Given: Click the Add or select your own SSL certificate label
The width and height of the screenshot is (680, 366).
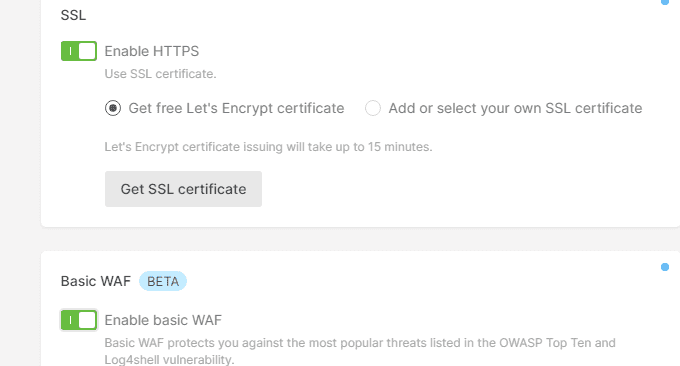Looking at the screenshot, I should [x=515, y=108].
